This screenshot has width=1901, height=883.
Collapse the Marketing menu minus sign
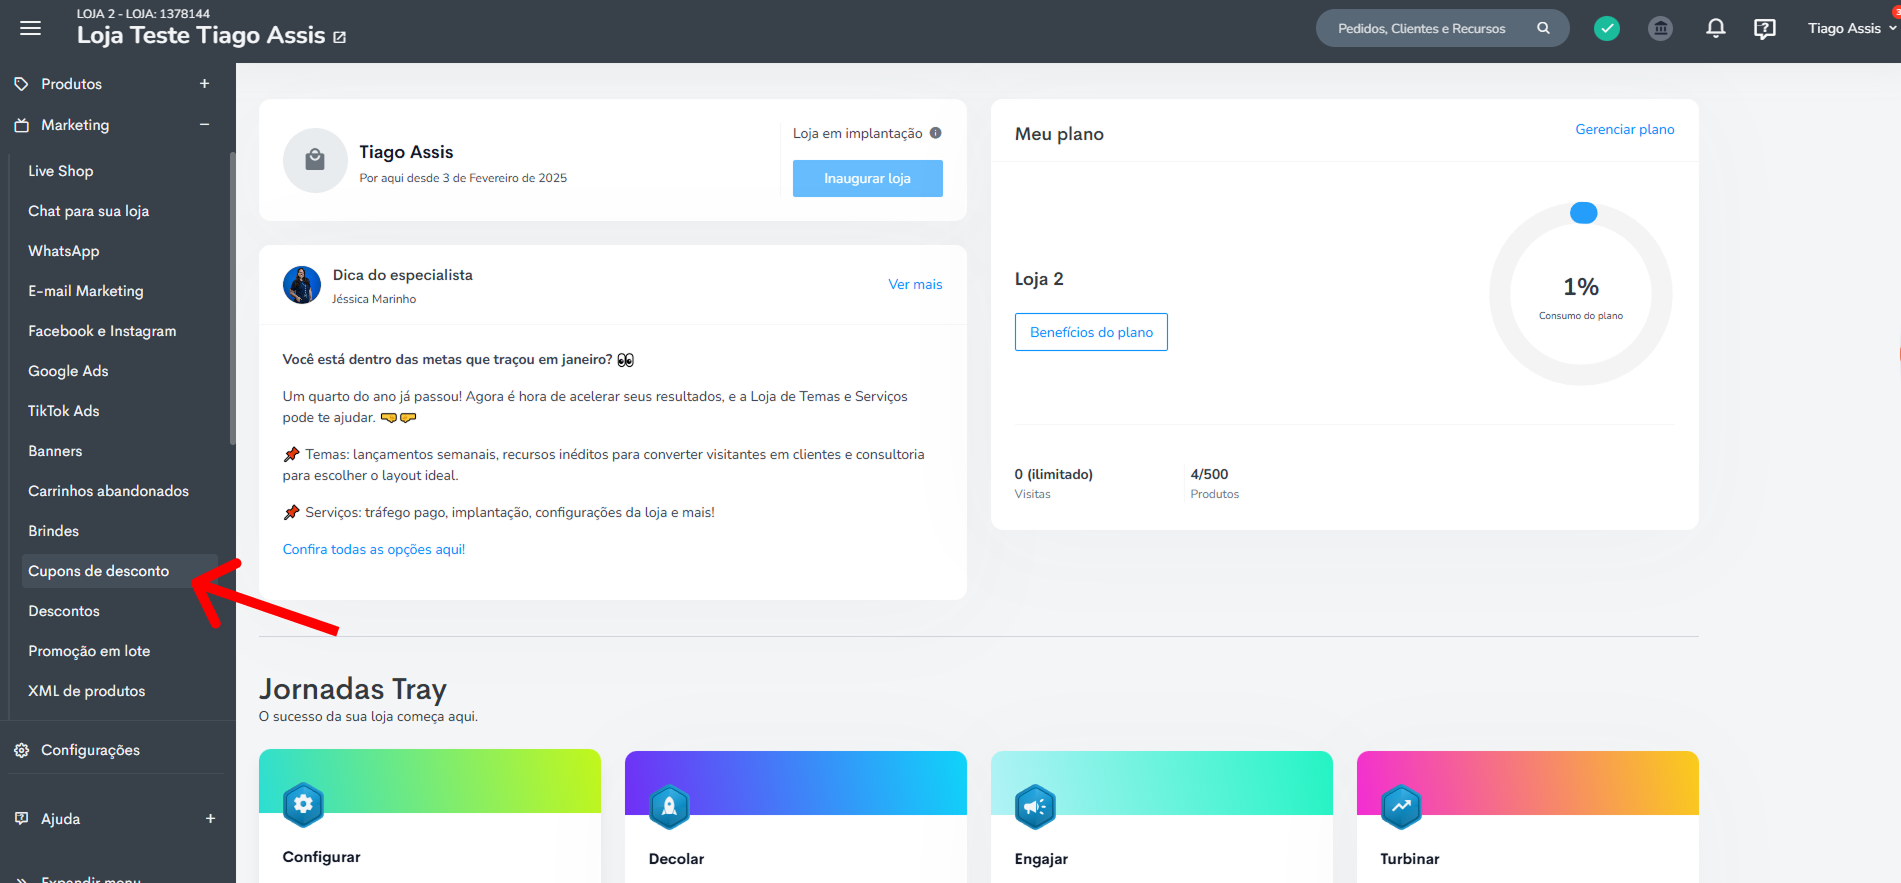[x=204, y=125]
